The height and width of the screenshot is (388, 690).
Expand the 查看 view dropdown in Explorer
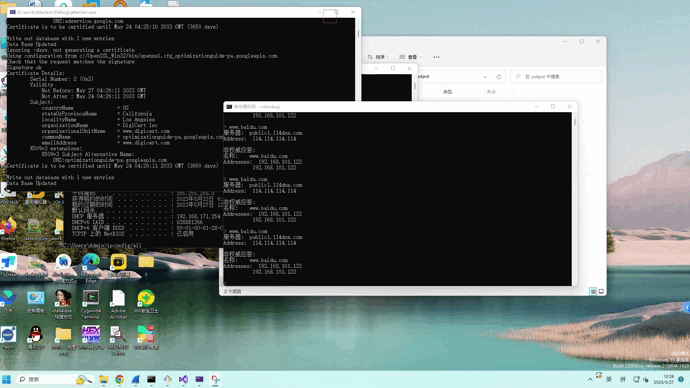[410, 57]
